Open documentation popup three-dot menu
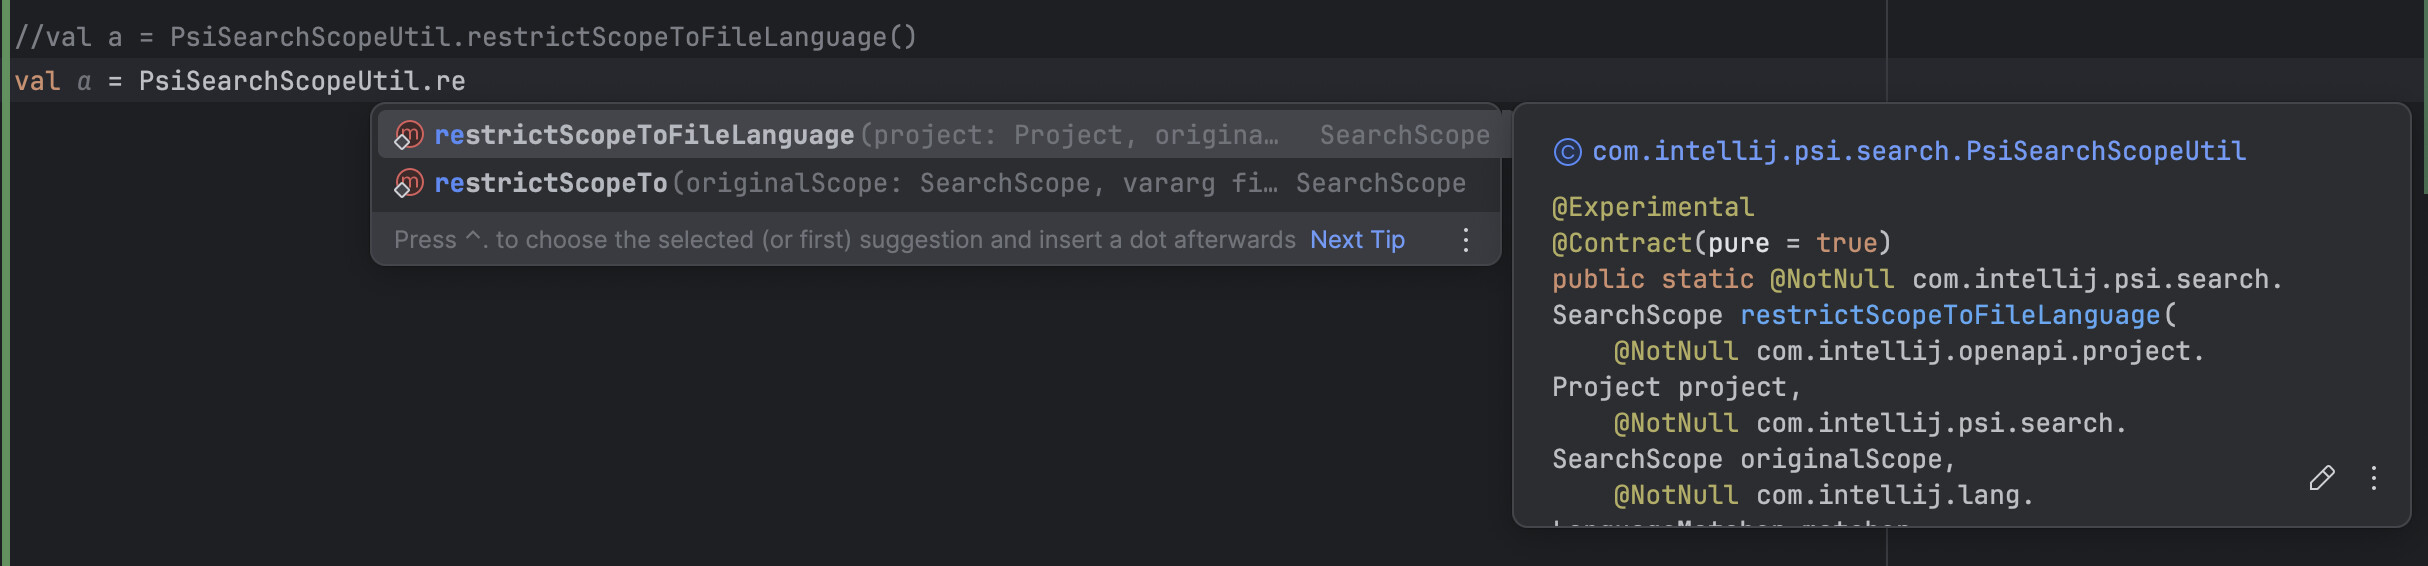 pos(2373,478)
